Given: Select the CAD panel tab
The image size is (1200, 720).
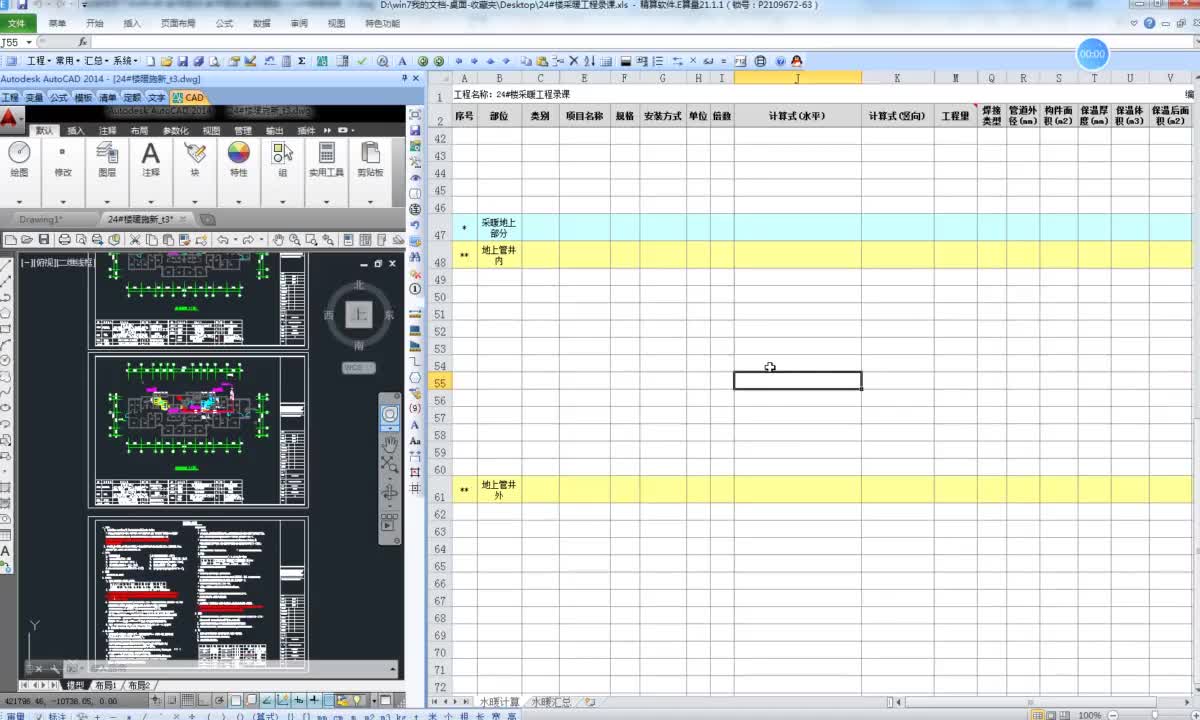Looking at the screenshot, I should (x=188, y=97).
